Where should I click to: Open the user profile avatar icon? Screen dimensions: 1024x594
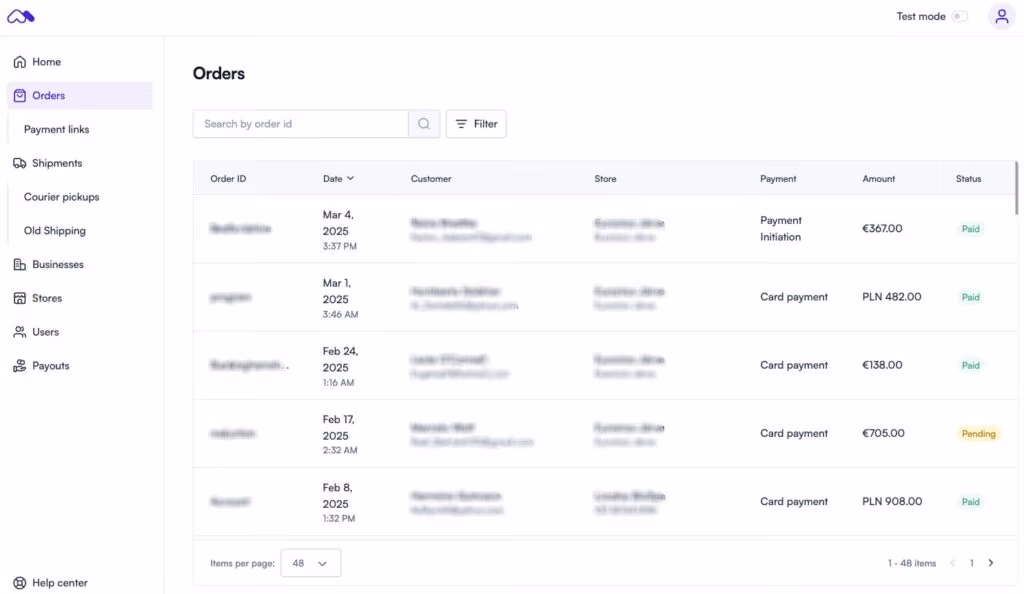tap(1001, 16)
